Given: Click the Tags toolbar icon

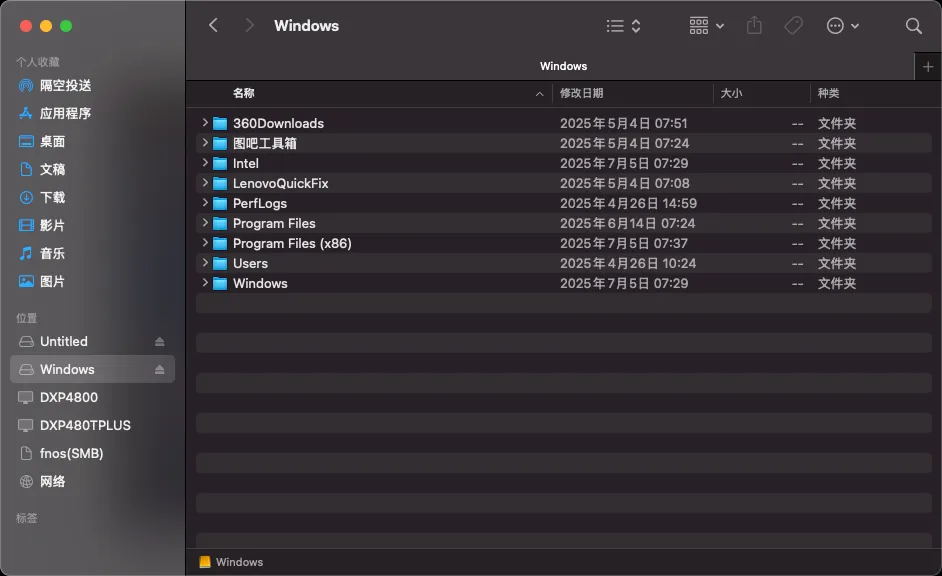Looking at the screenshot, I should click(794, 26).
